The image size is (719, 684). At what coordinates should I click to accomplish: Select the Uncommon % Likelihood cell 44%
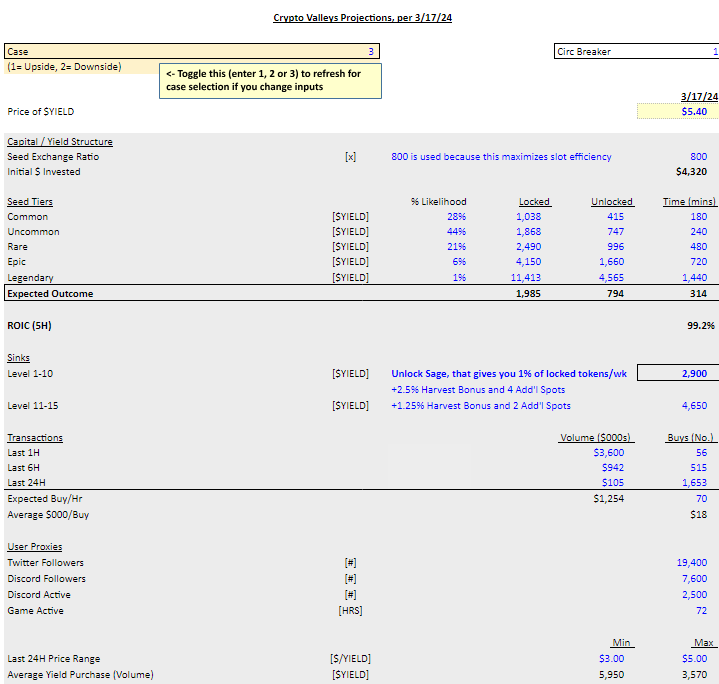[457, 232]
